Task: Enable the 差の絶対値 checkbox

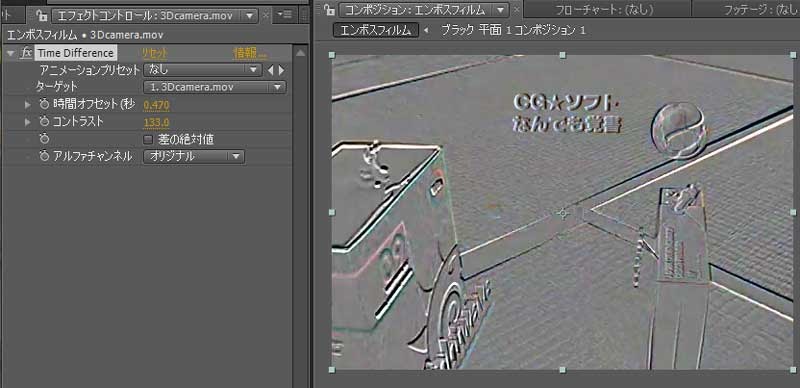Action: click(148, 139)
